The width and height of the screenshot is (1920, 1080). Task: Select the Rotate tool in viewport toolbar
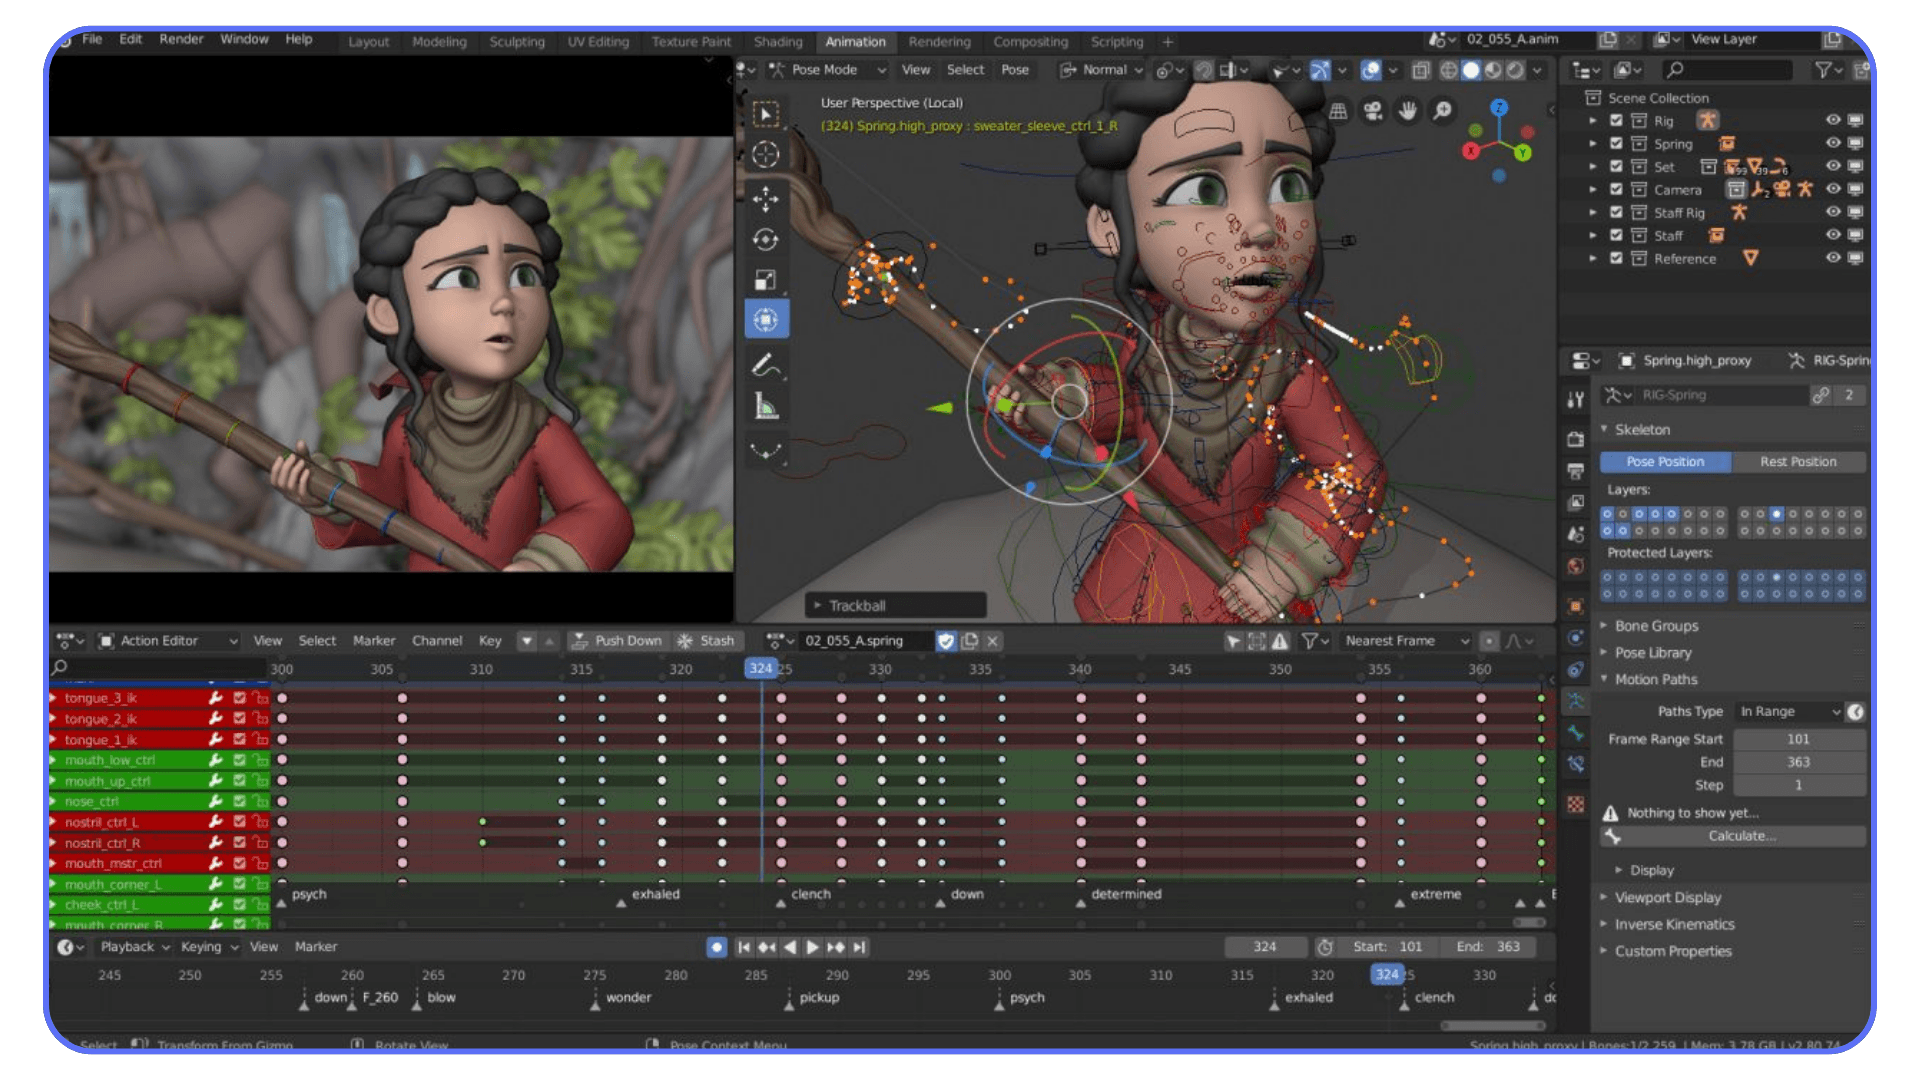coord(766,237)
